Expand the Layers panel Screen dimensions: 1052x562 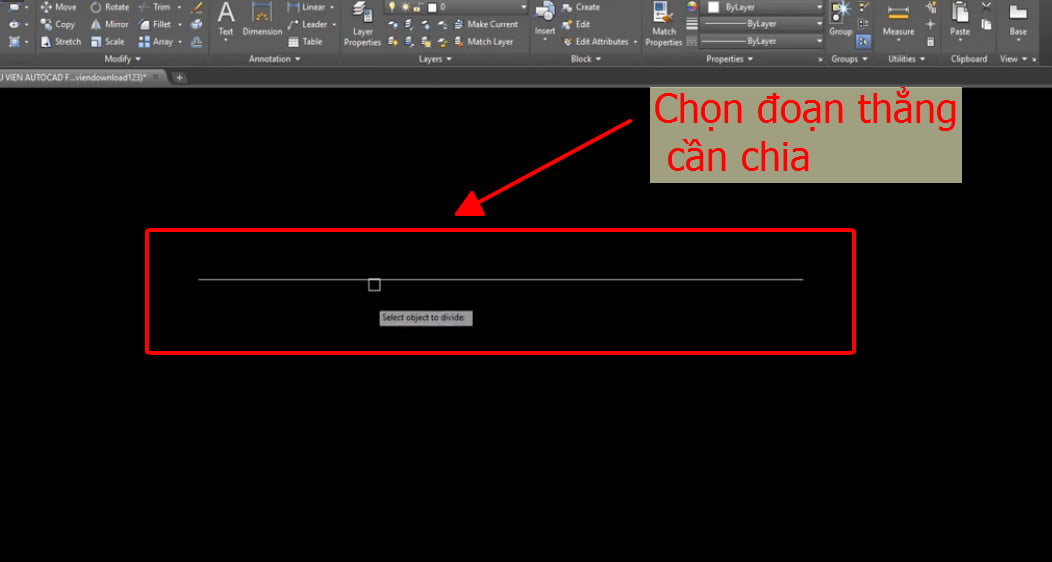(435, 59)
